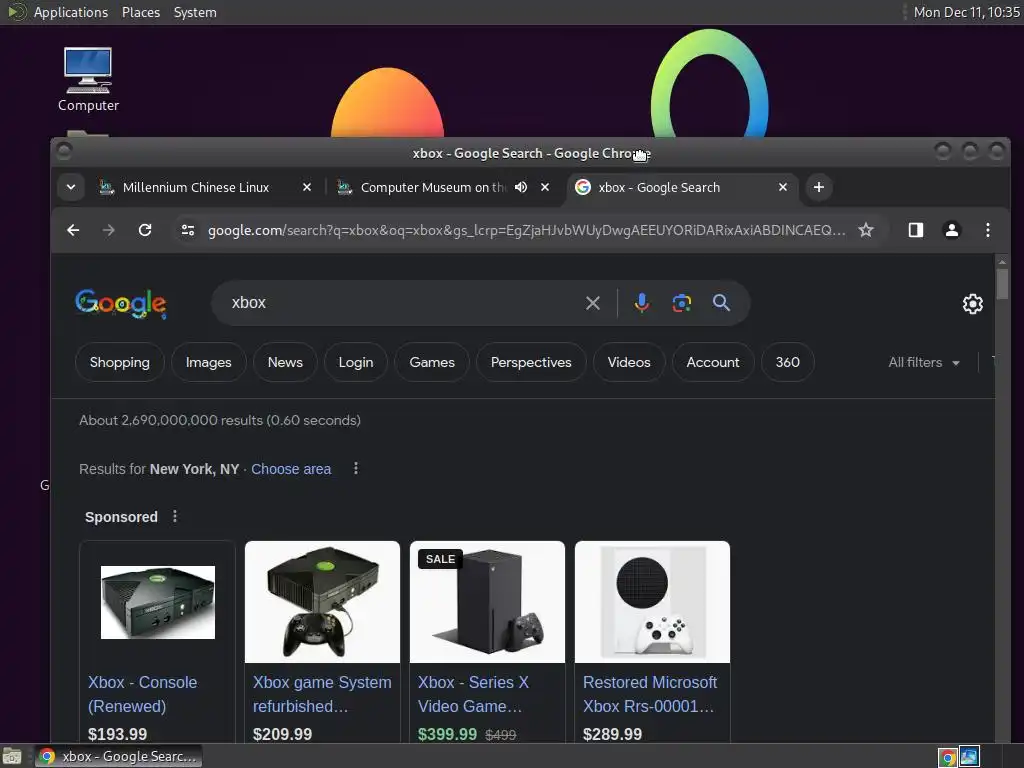Viewport: 1024px width, 768px height.
Task: Open more options beside Sponsored label
Action: (174, 517)
